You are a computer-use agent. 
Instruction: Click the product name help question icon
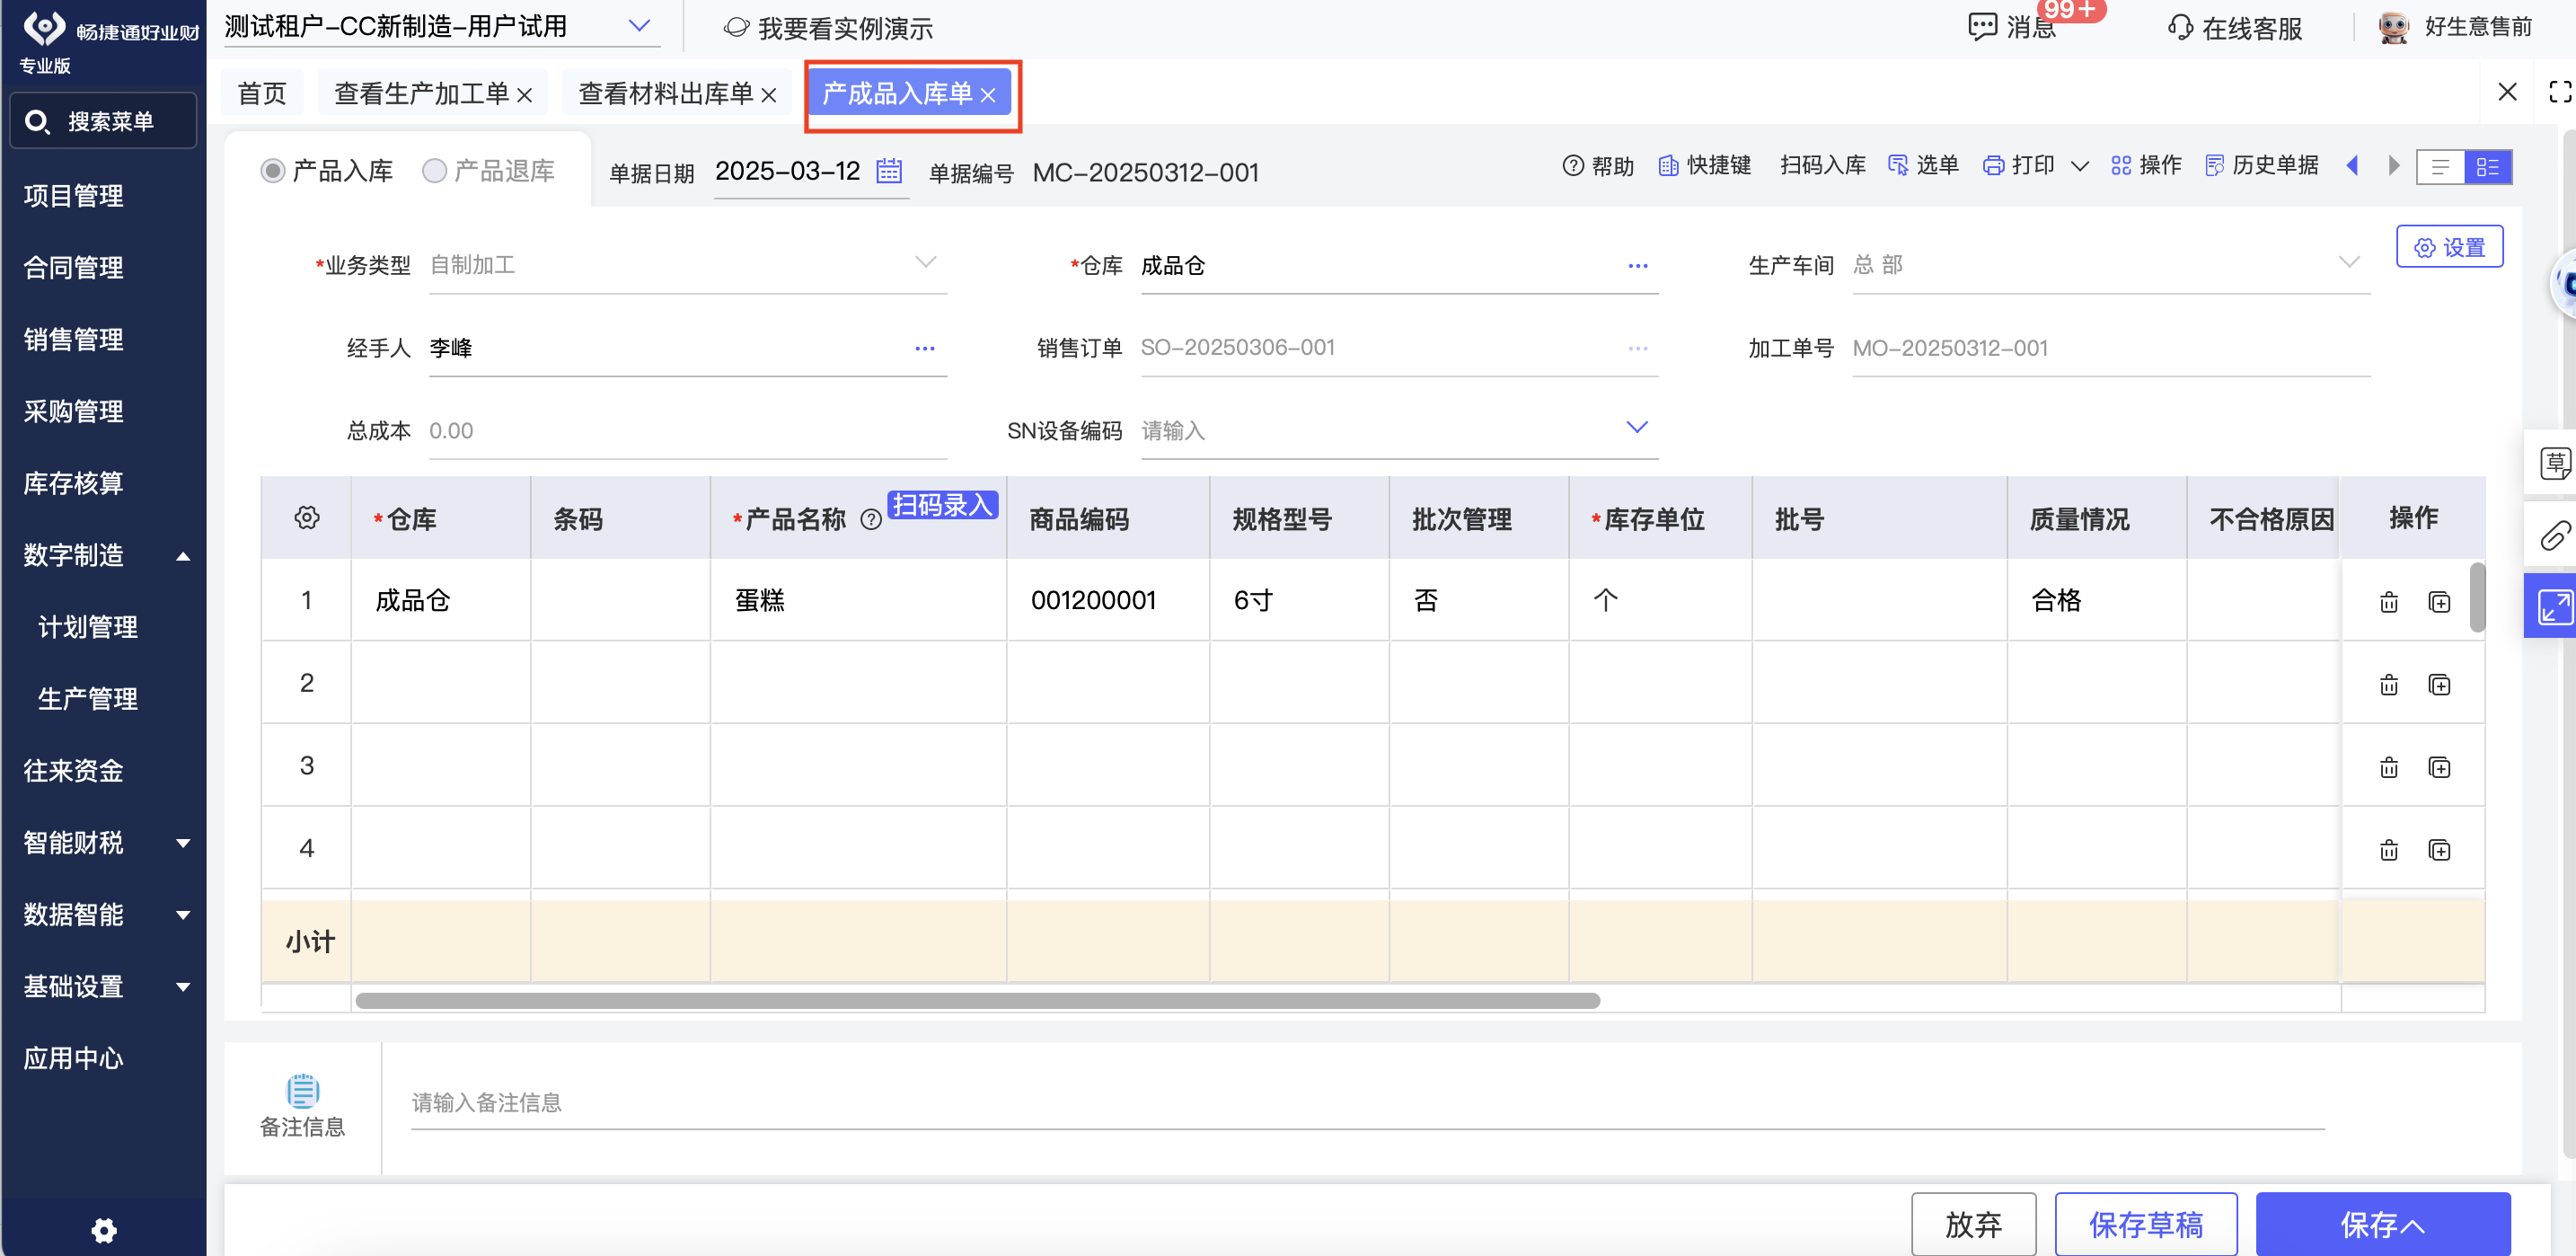point(871,519)
